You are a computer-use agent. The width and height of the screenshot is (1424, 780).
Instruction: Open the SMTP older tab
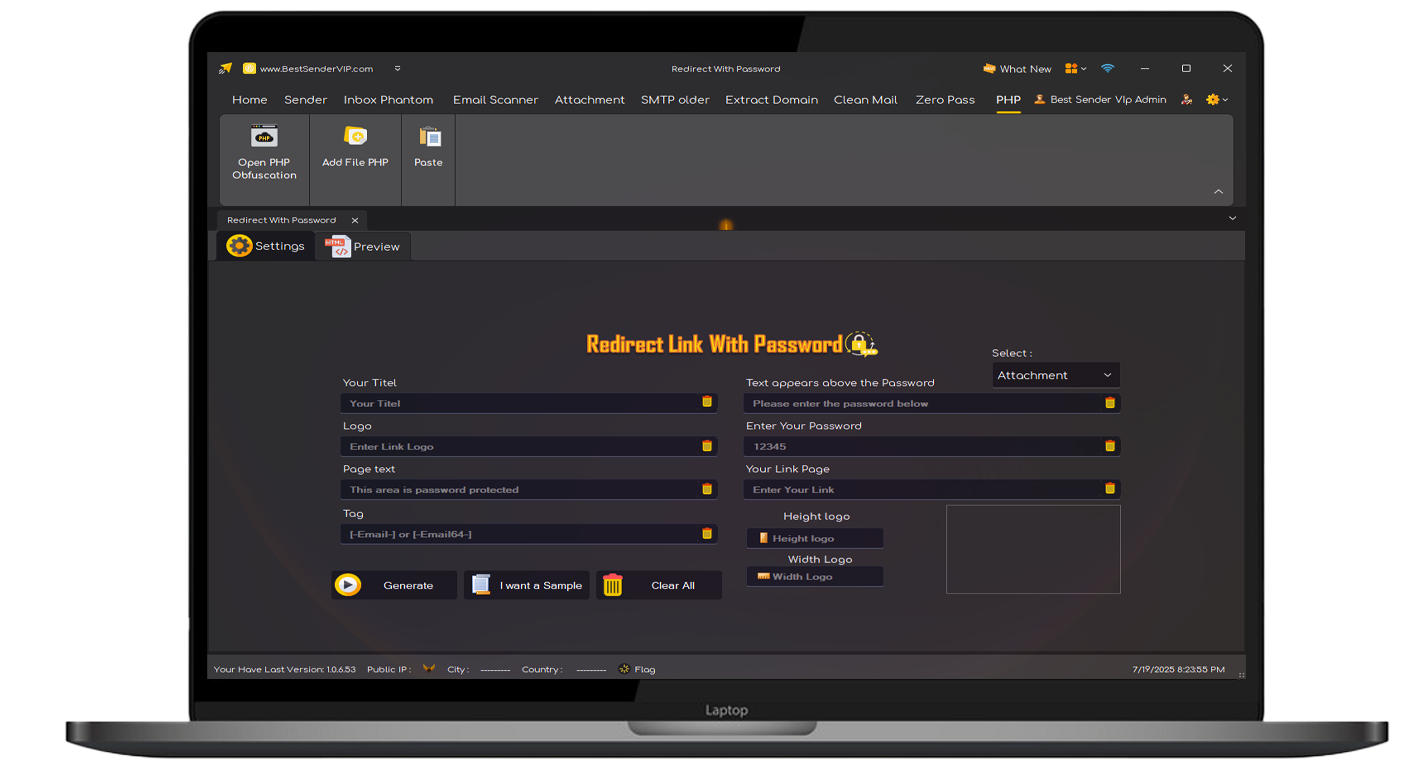point(675,100)
